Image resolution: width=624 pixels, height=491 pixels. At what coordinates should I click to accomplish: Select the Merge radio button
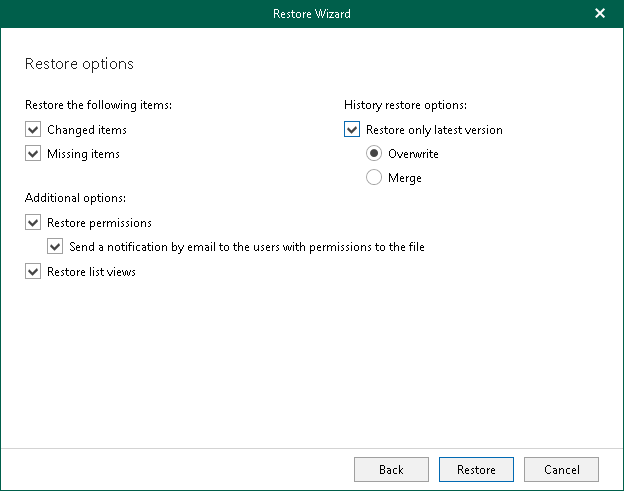click(374, 178)
